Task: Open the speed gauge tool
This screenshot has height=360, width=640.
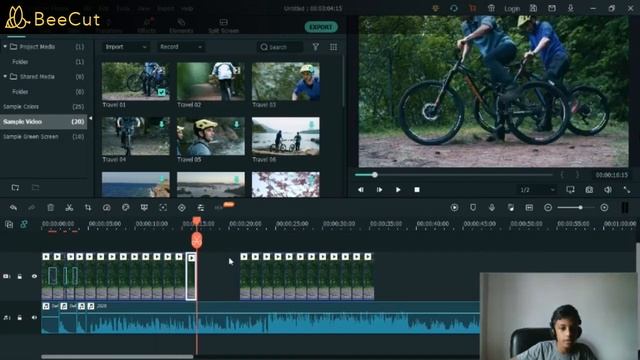Action: (x=107, y=208)
